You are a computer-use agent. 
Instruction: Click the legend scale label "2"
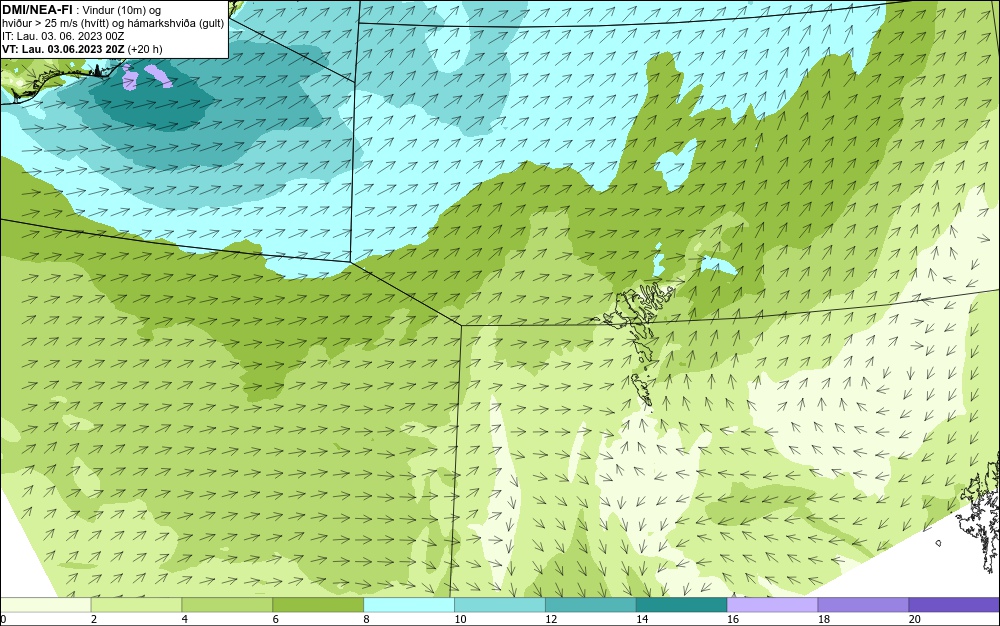(x=94, y=619)
